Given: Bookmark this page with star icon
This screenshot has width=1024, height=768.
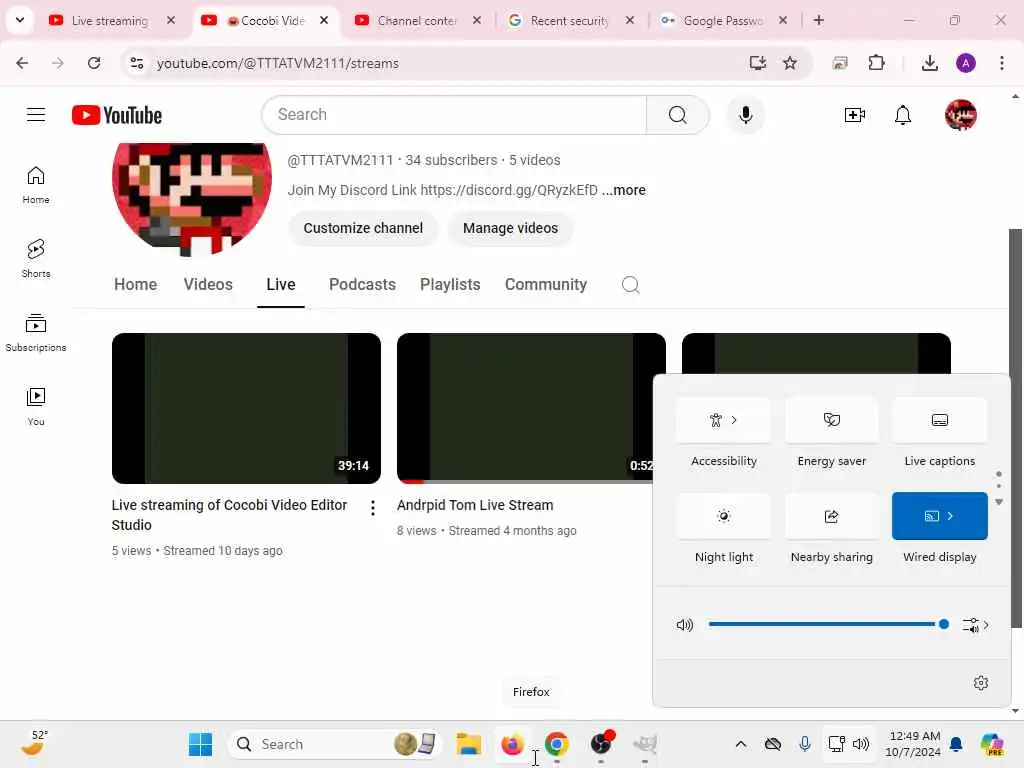Looking at the screenshot, I should point(790,63).
